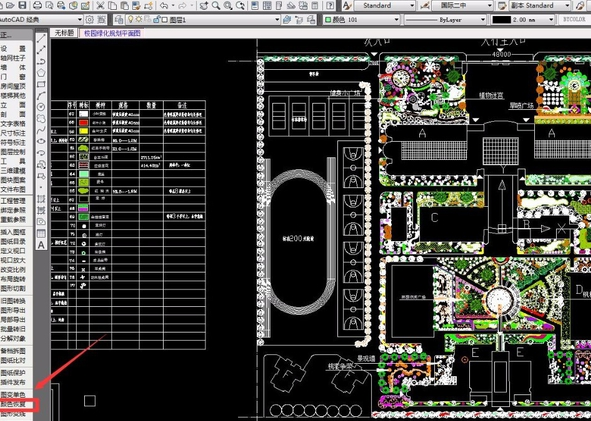Toggle layer freeze sun icon

tap(139, 20)
